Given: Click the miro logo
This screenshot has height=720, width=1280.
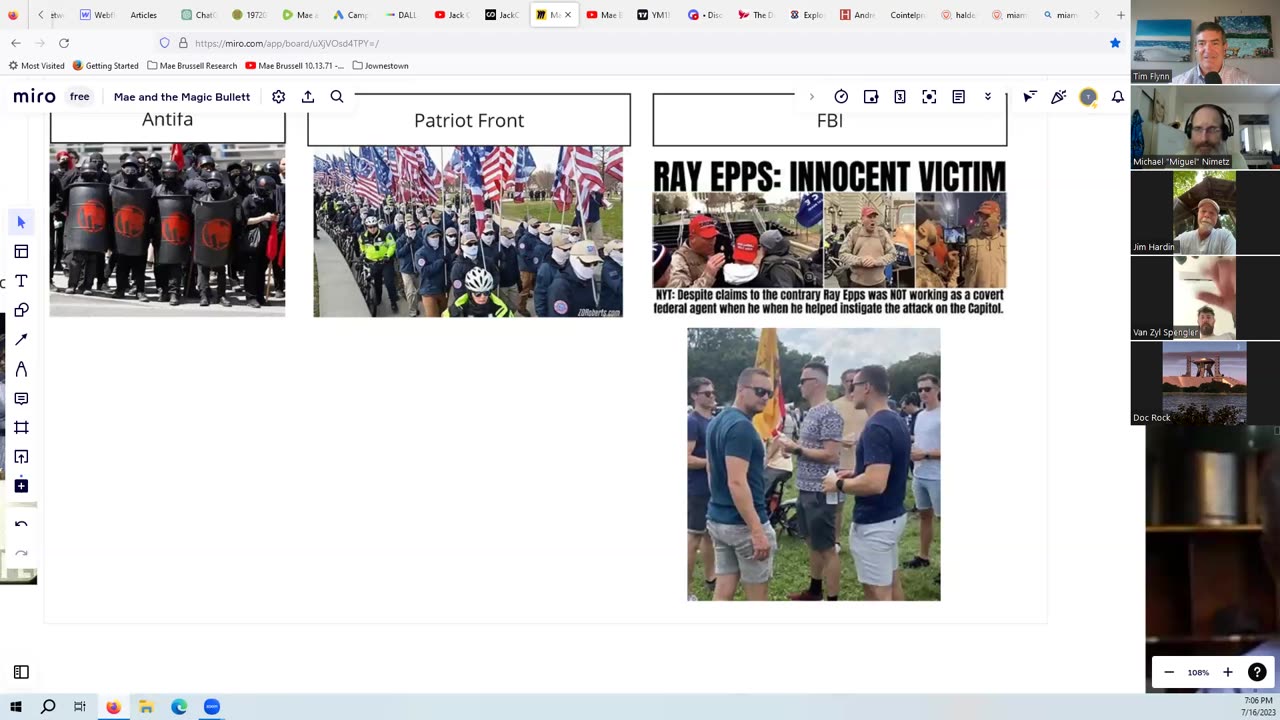Looking at the screenshot, I should tap(34, 97).
